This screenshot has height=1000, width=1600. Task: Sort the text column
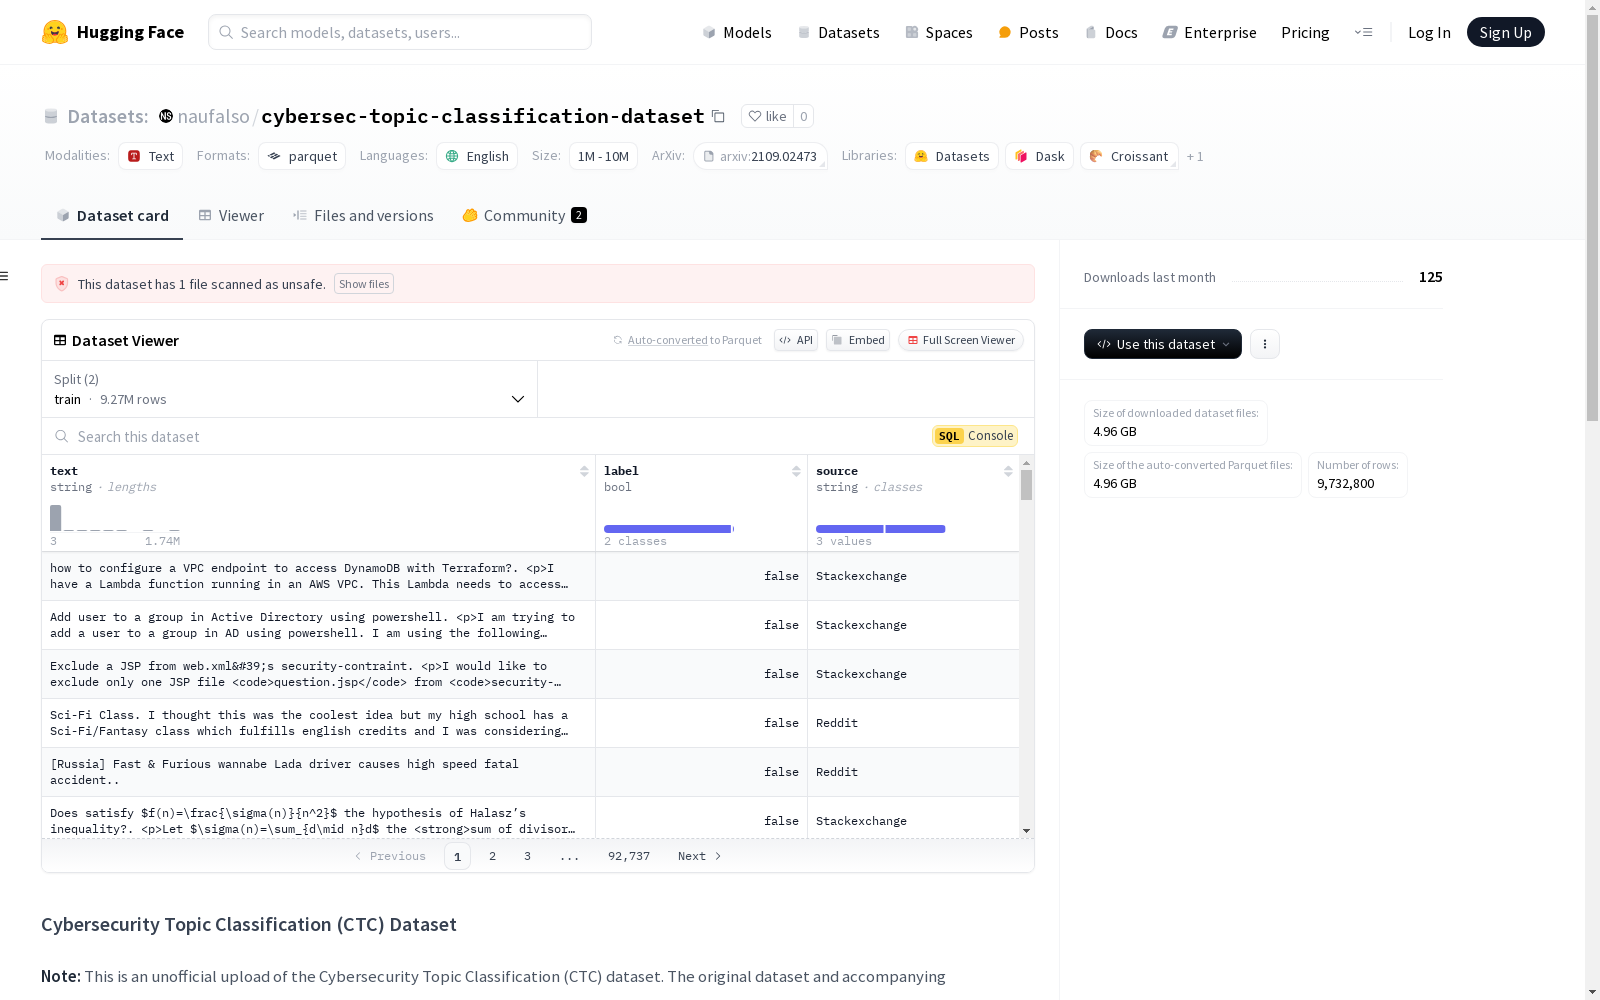[584, 471]
